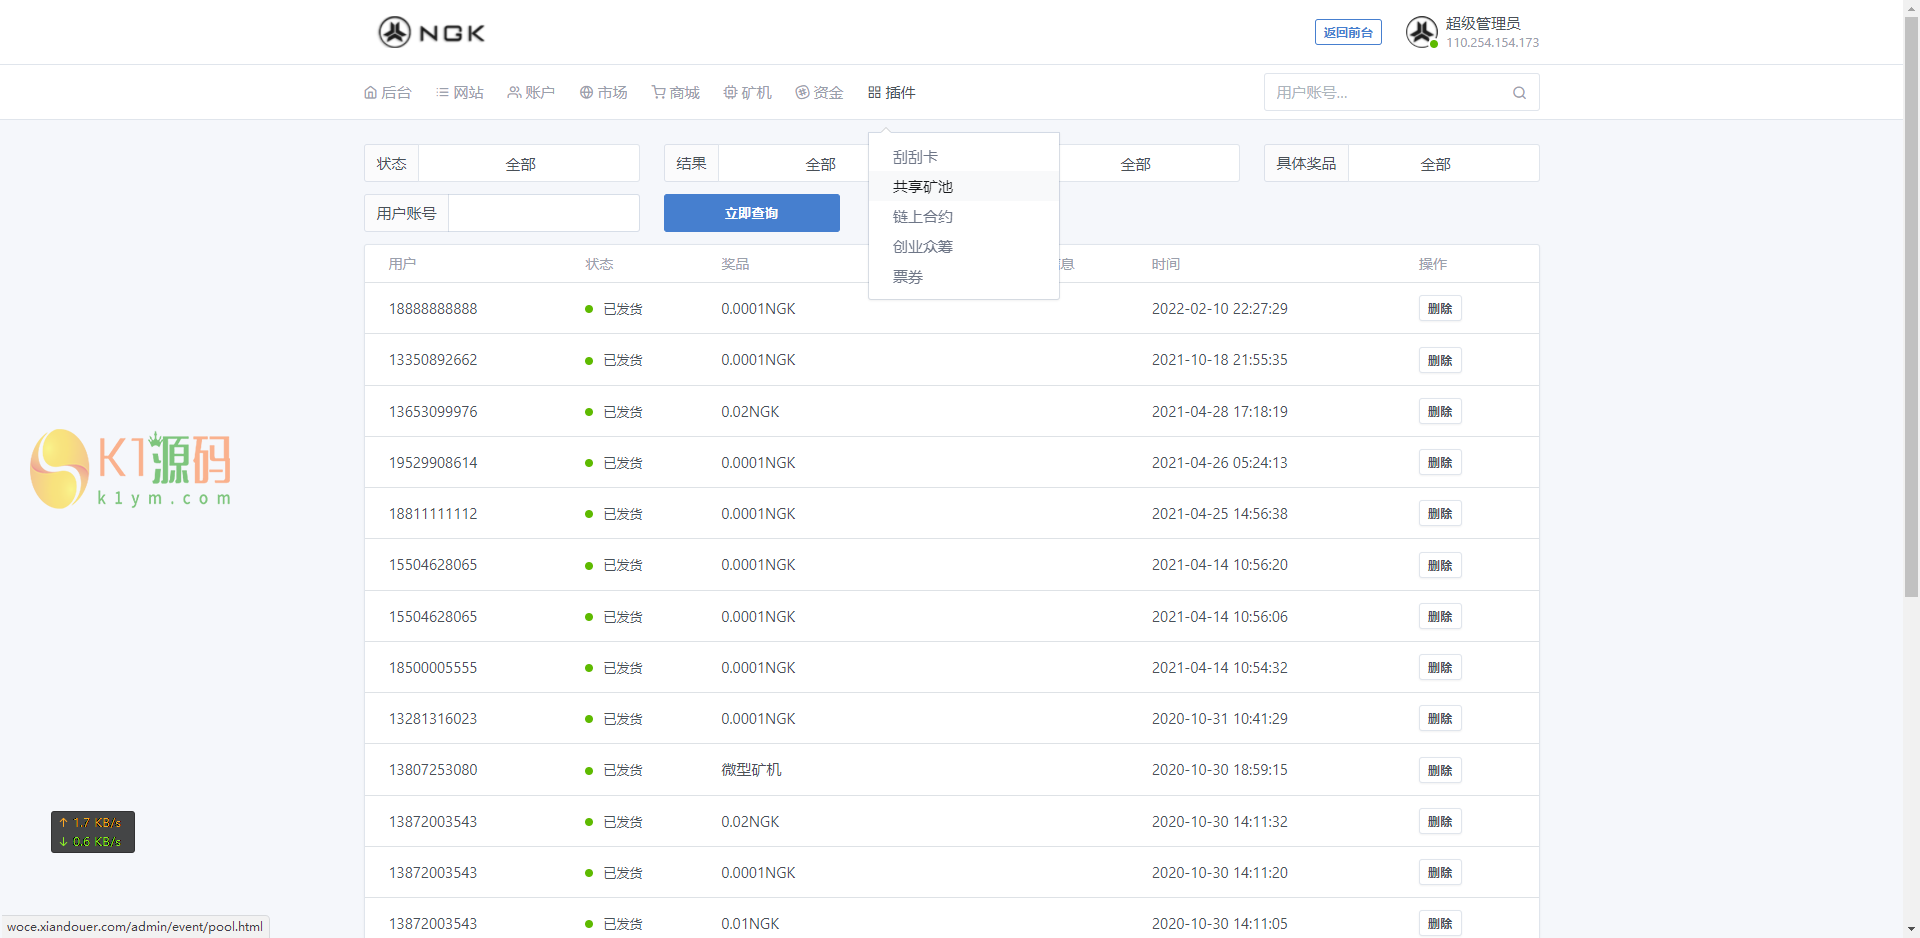
Task: Click the admin avatar icon
Action: 1421,32
